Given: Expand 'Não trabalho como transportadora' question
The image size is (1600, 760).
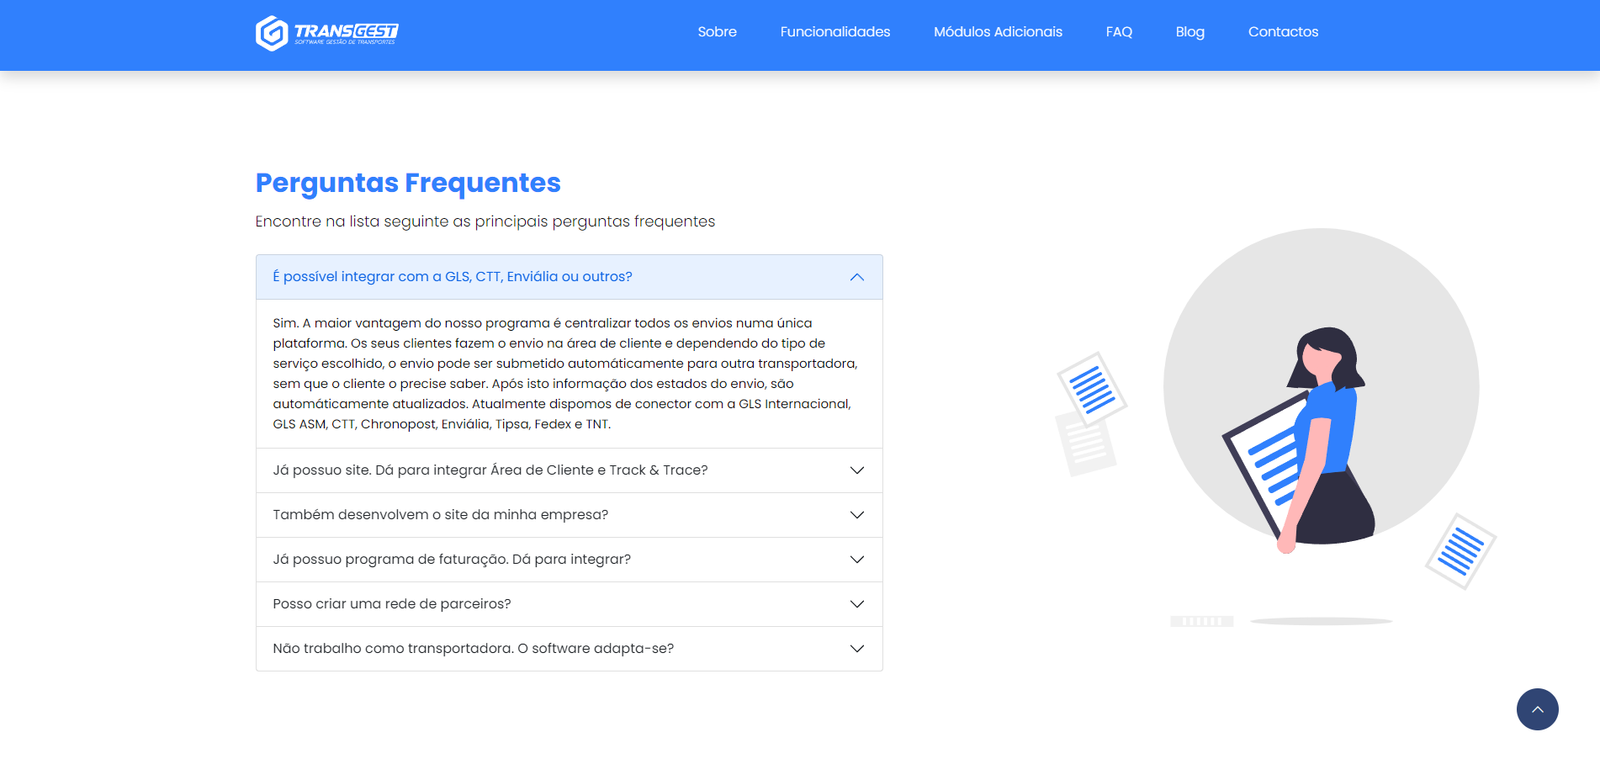Looking at the screenshot, I should click(473, 649).
